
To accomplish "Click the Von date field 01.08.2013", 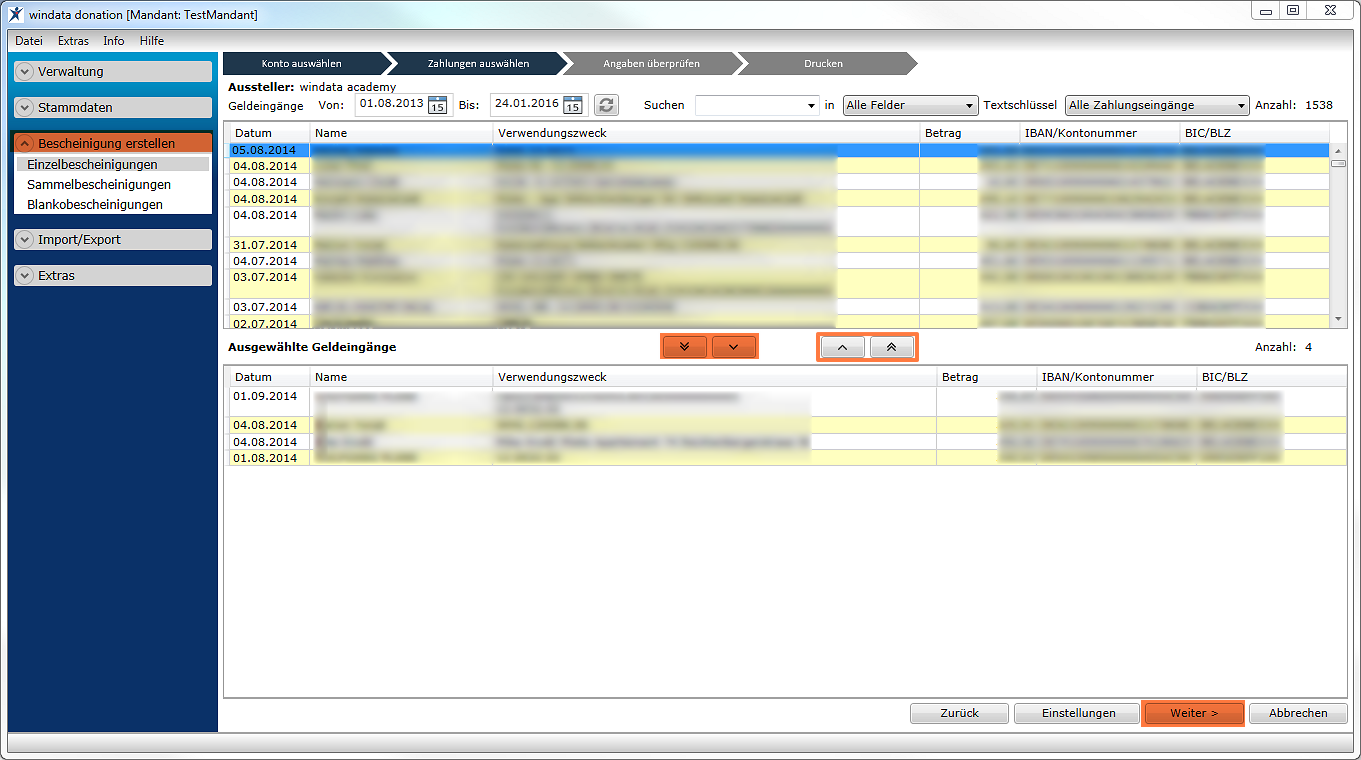I will click(391, 105).
